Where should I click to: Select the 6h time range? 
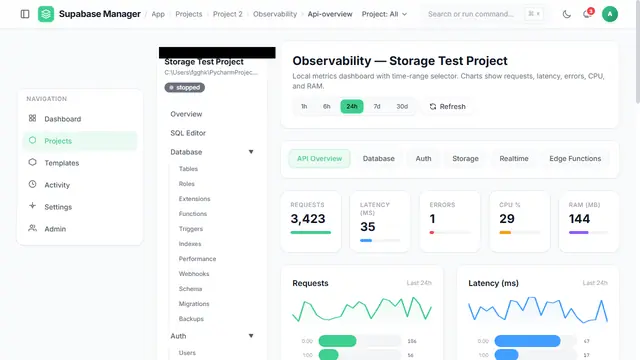tap(327, 107)
